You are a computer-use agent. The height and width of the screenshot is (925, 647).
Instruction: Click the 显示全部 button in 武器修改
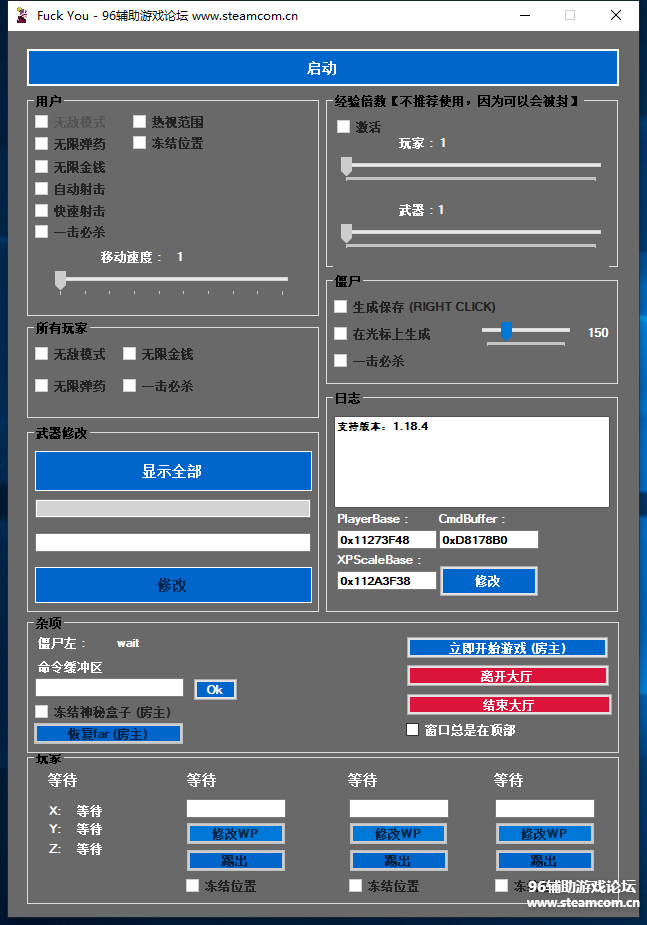click(173, 471)
